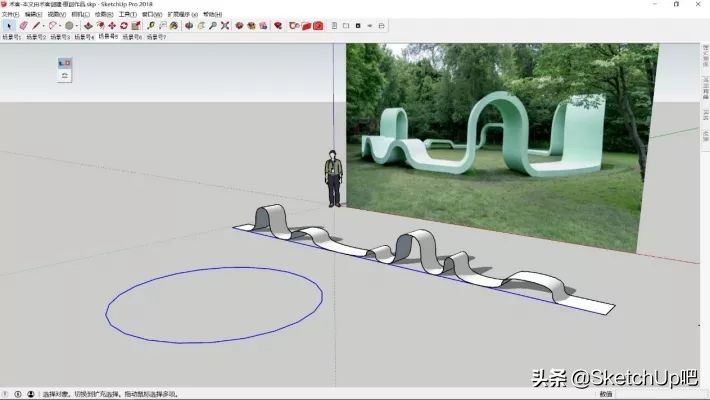Switch to scene tab 场景号1
This screenshot has height=400, width=710.
pyautogui.click(x=11, y=36)
